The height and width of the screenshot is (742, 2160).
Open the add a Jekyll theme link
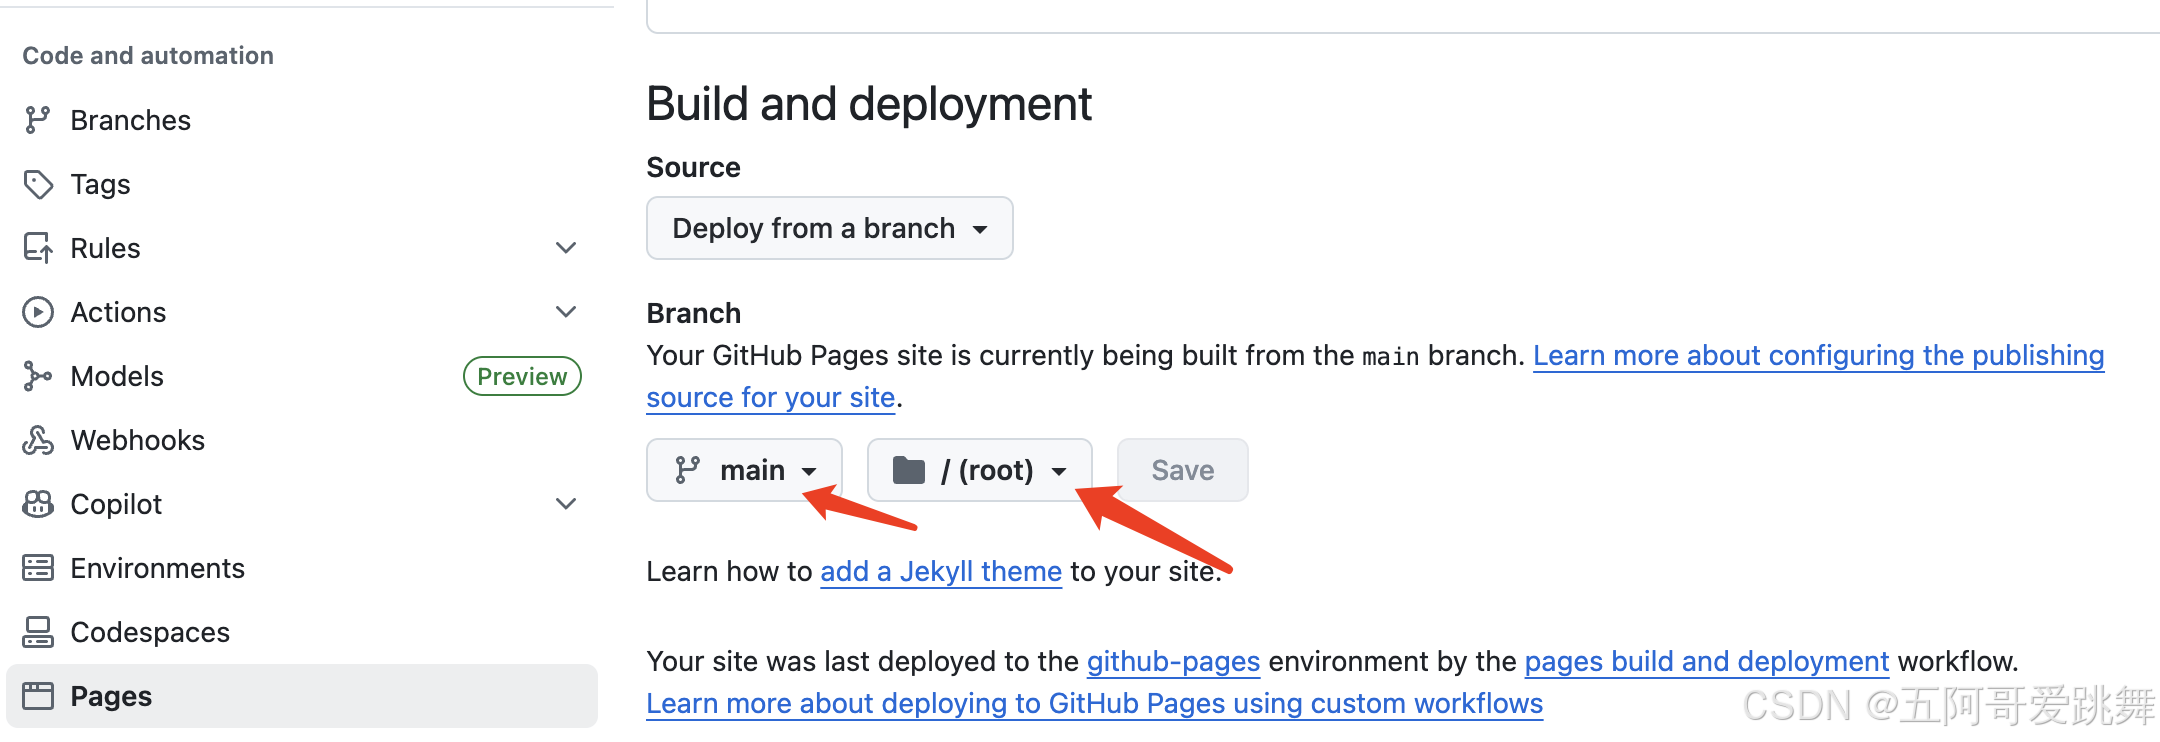tap(941, 571)
